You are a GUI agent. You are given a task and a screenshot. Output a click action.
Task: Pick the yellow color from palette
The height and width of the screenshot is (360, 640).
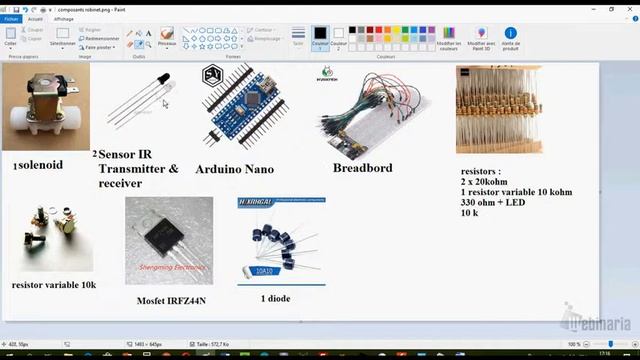396,30
